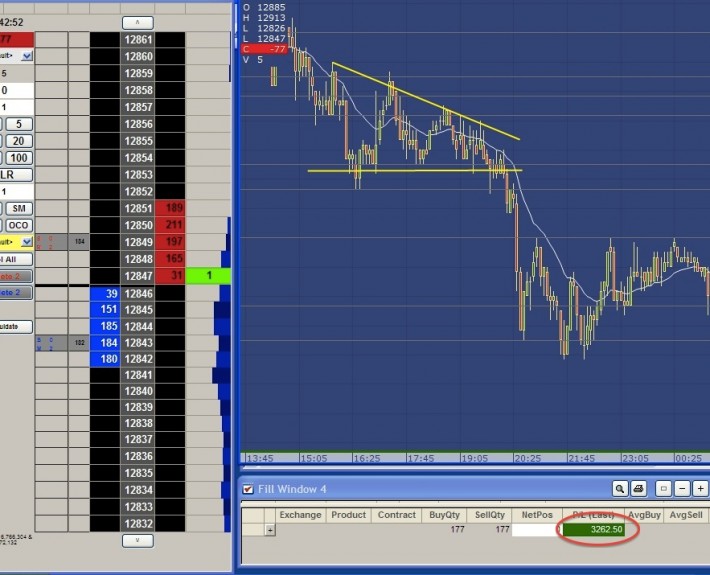Click the green cell showing 1 at 12847
This screenshot has width=710, height=575.
(x=209, y=276)
